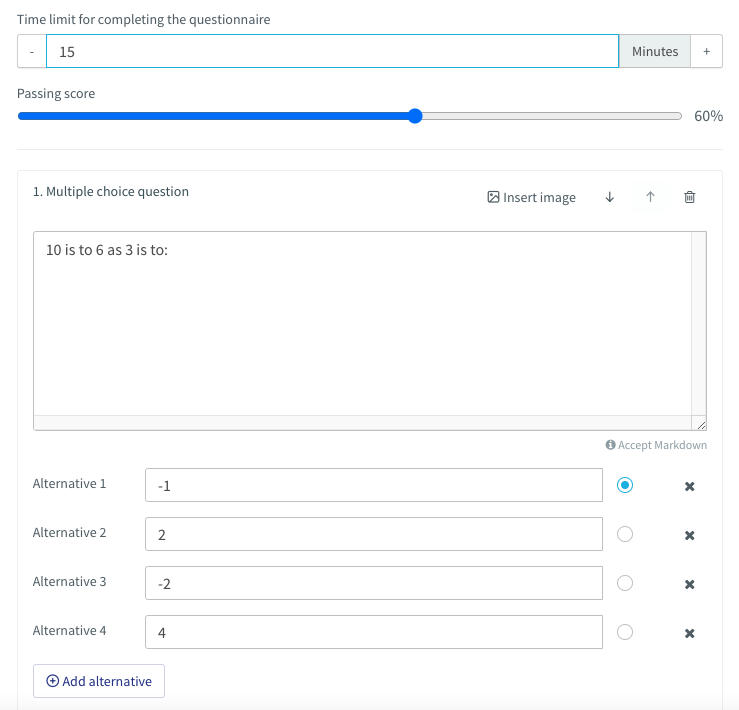Click the passing score slider handle
The height and width of the screenshot is (710, 739).
pos(415,116)
